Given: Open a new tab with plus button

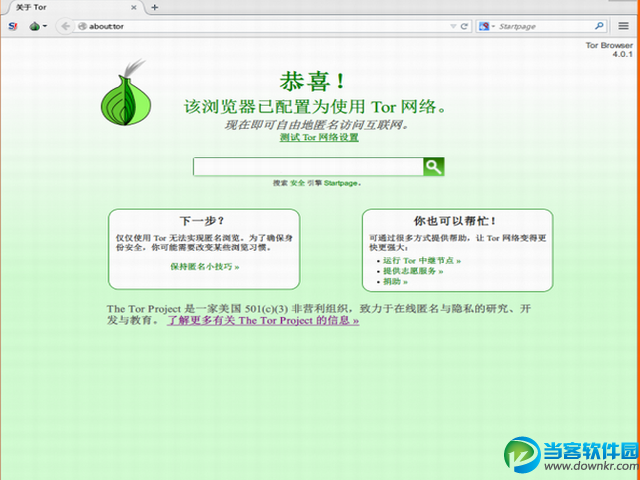Looking at the screenshot, I should click(154, 7).
